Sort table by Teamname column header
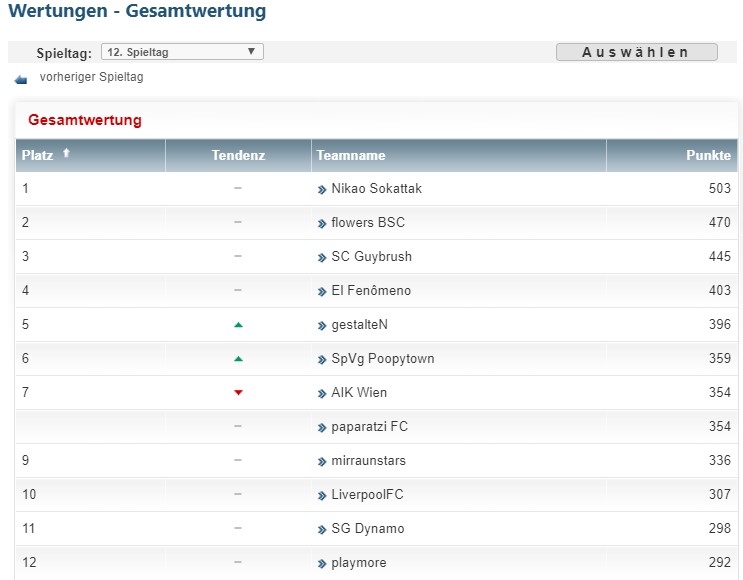The image size is (743, 580). click(351, 156)
